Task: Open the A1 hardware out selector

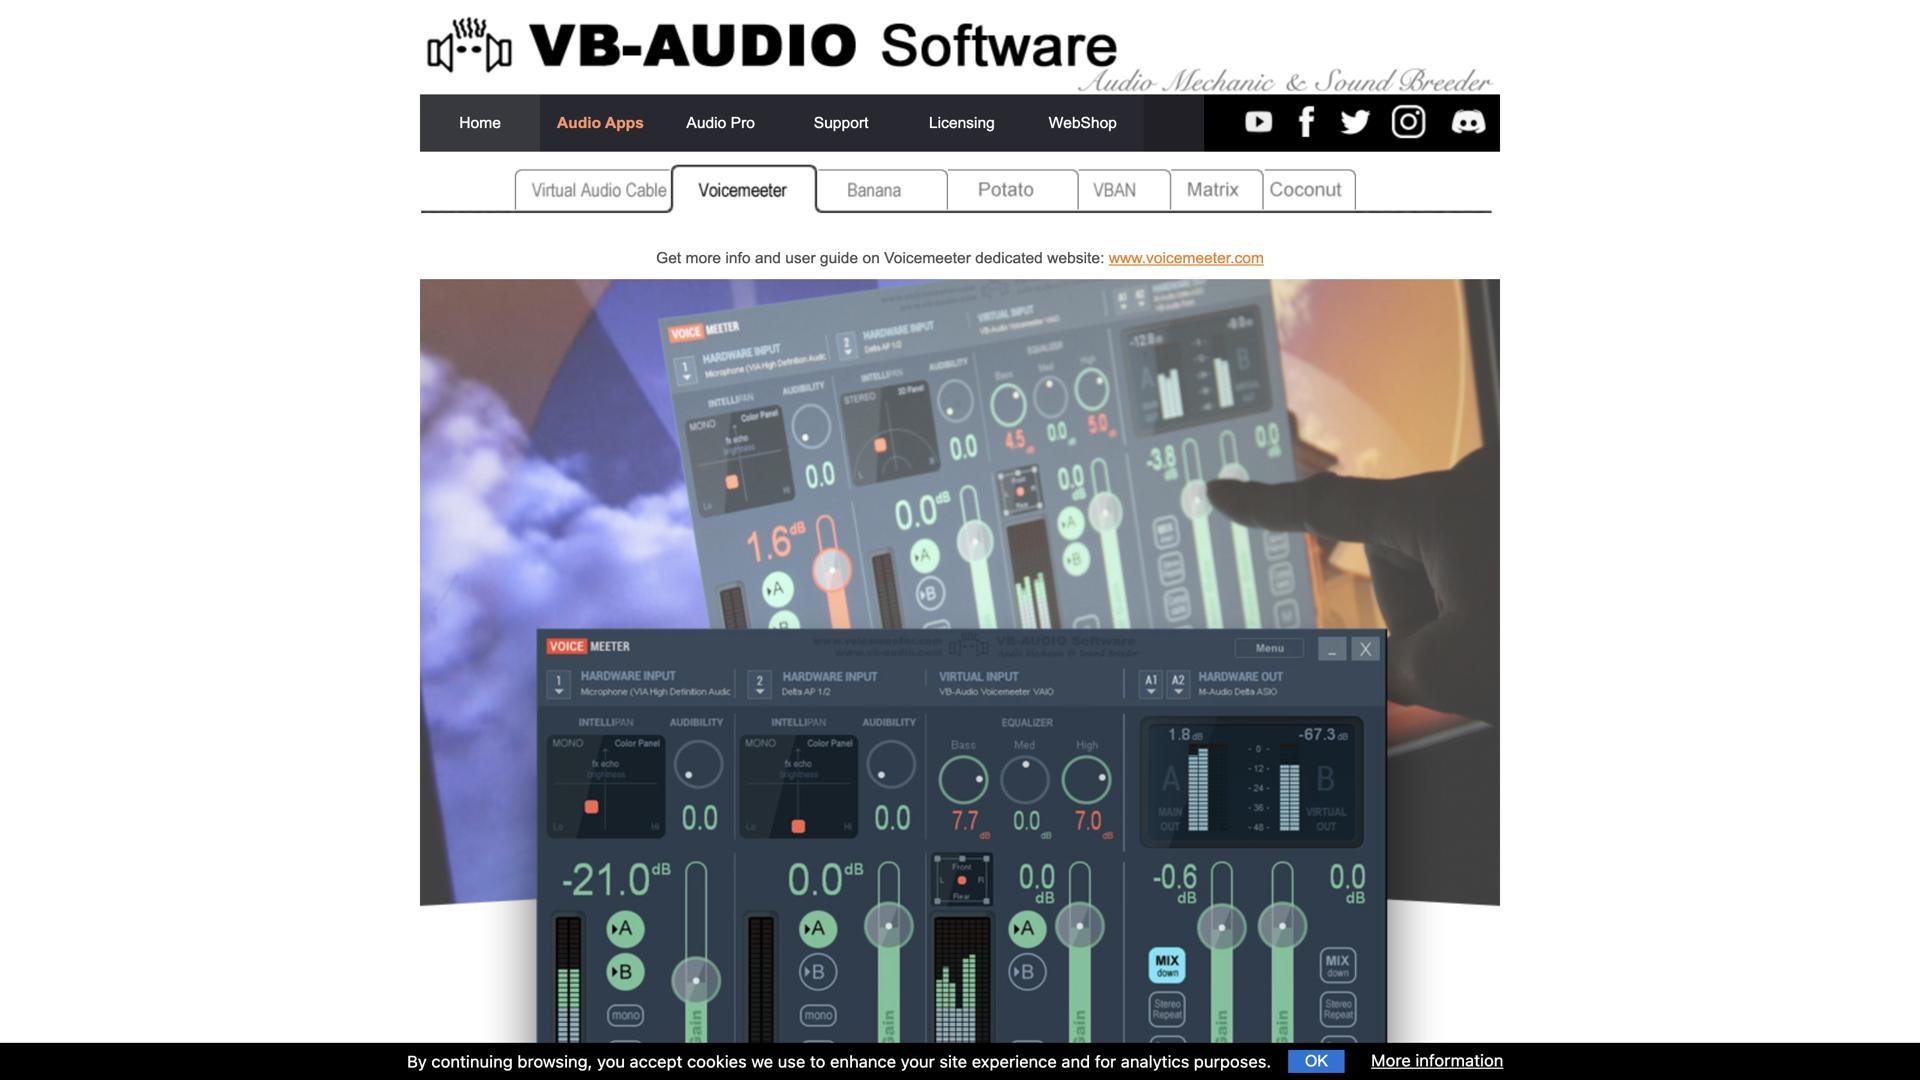Action: coord(1151,684)
